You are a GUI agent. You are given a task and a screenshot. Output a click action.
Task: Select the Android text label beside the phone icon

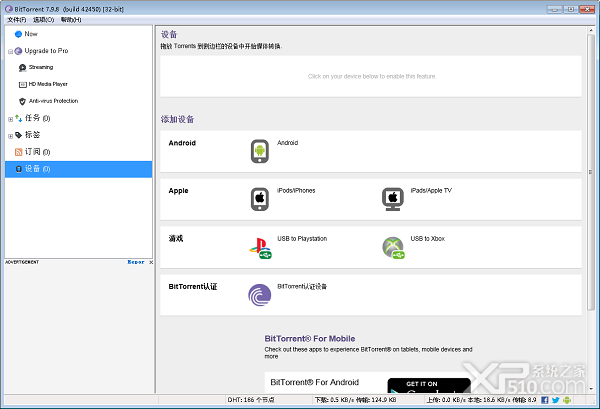pos(287,143)
